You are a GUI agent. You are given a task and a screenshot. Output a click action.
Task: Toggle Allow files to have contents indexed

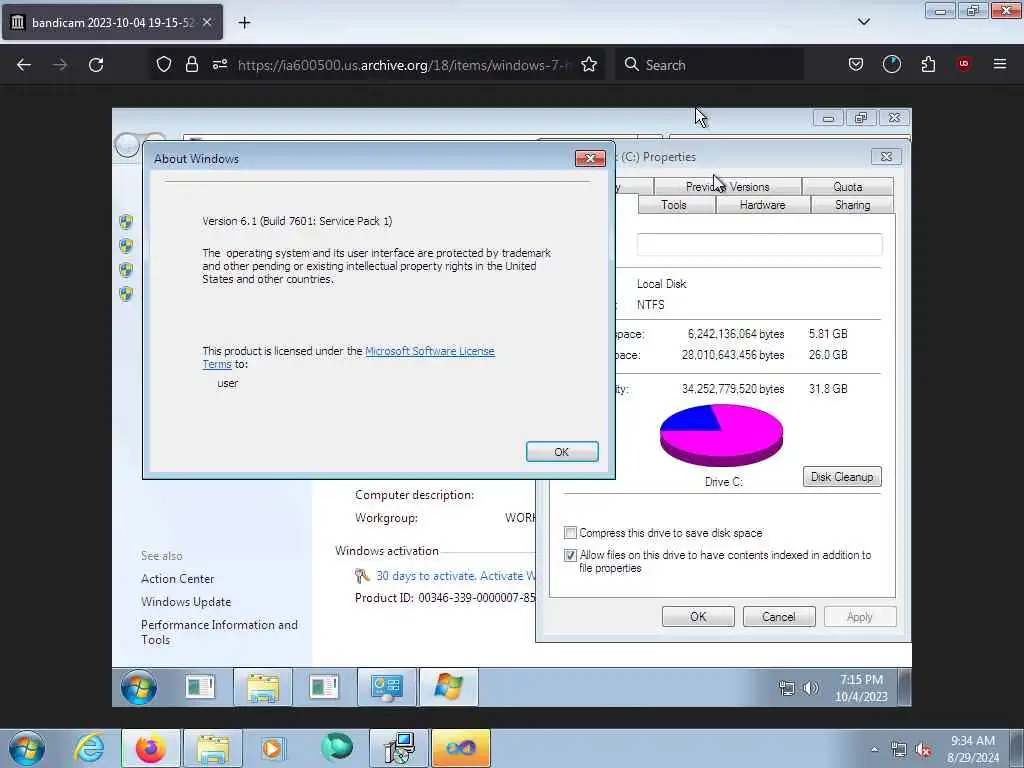[x=570, y=555]
